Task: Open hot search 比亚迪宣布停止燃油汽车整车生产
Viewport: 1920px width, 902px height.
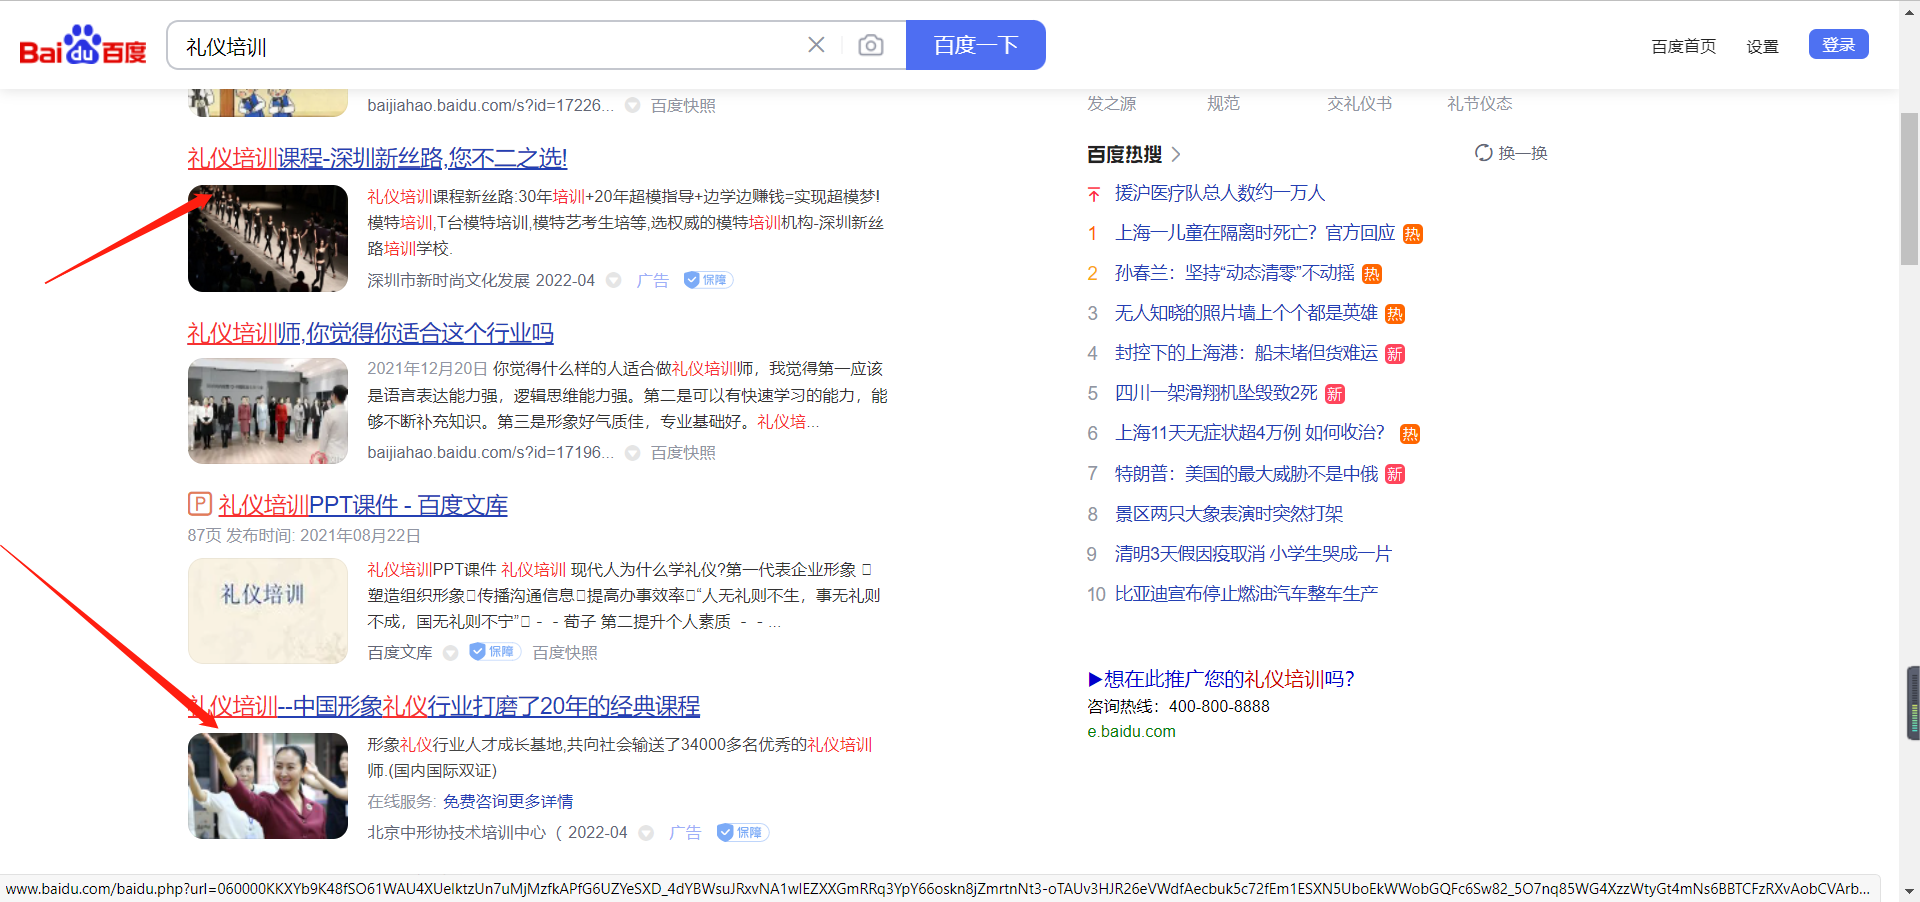Action: [1246, 593]
